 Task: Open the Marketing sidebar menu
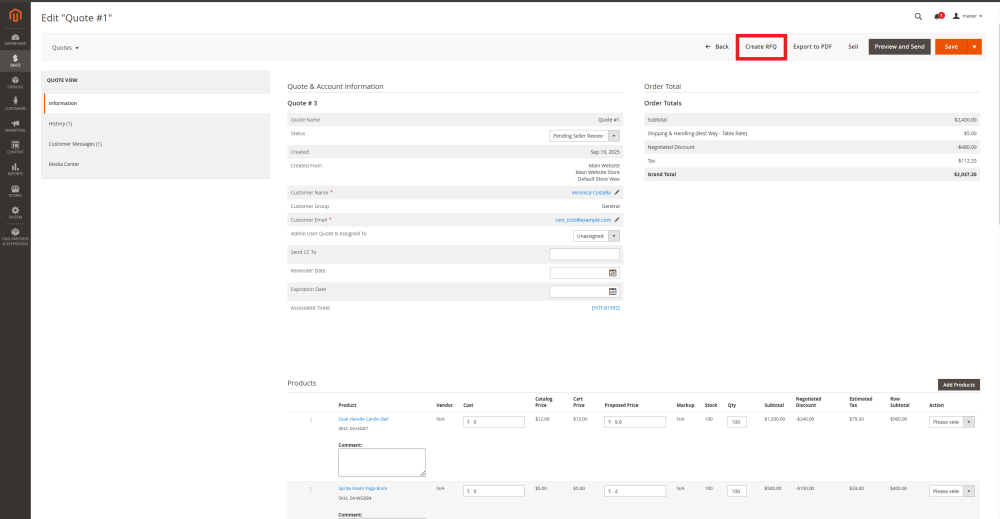15,125
